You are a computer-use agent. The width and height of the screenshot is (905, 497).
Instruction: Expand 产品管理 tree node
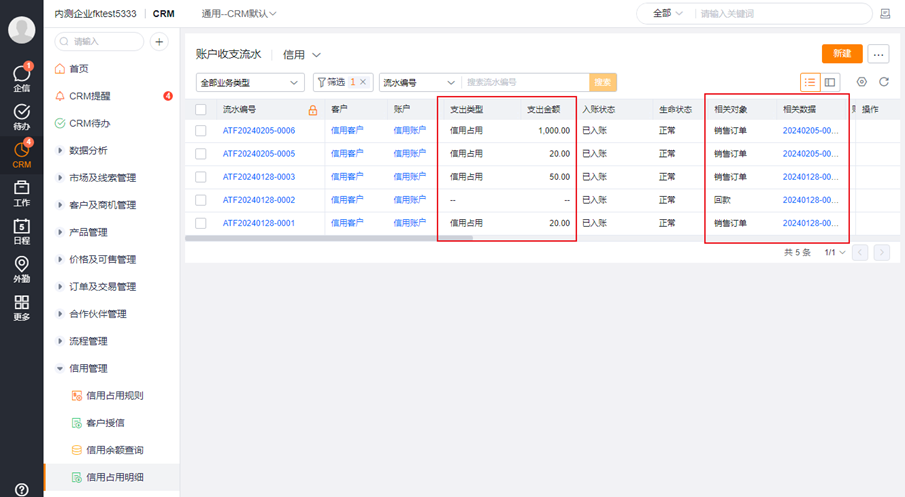point(59,231)
